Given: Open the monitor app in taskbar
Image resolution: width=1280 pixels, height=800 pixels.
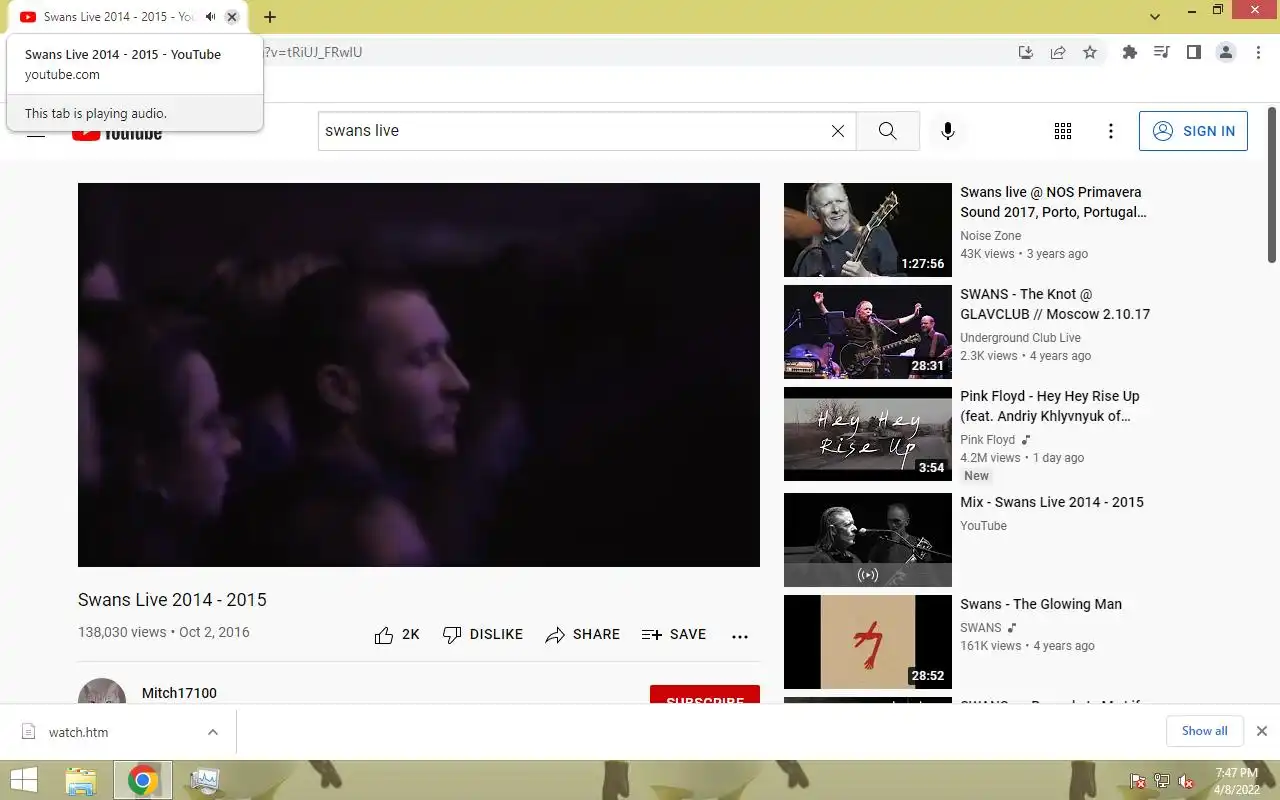Looking at the screenshot, I should click(x=204, y=780).
